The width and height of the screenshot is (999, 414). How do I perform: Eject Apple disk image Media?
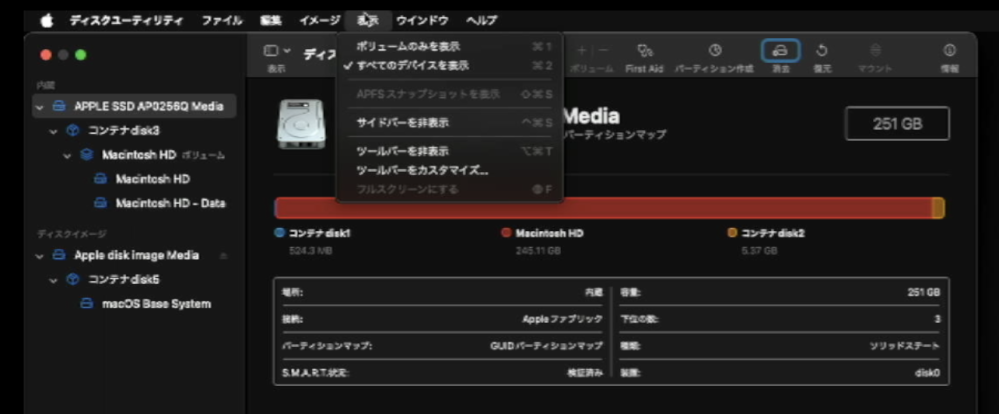tap(223, 255)
